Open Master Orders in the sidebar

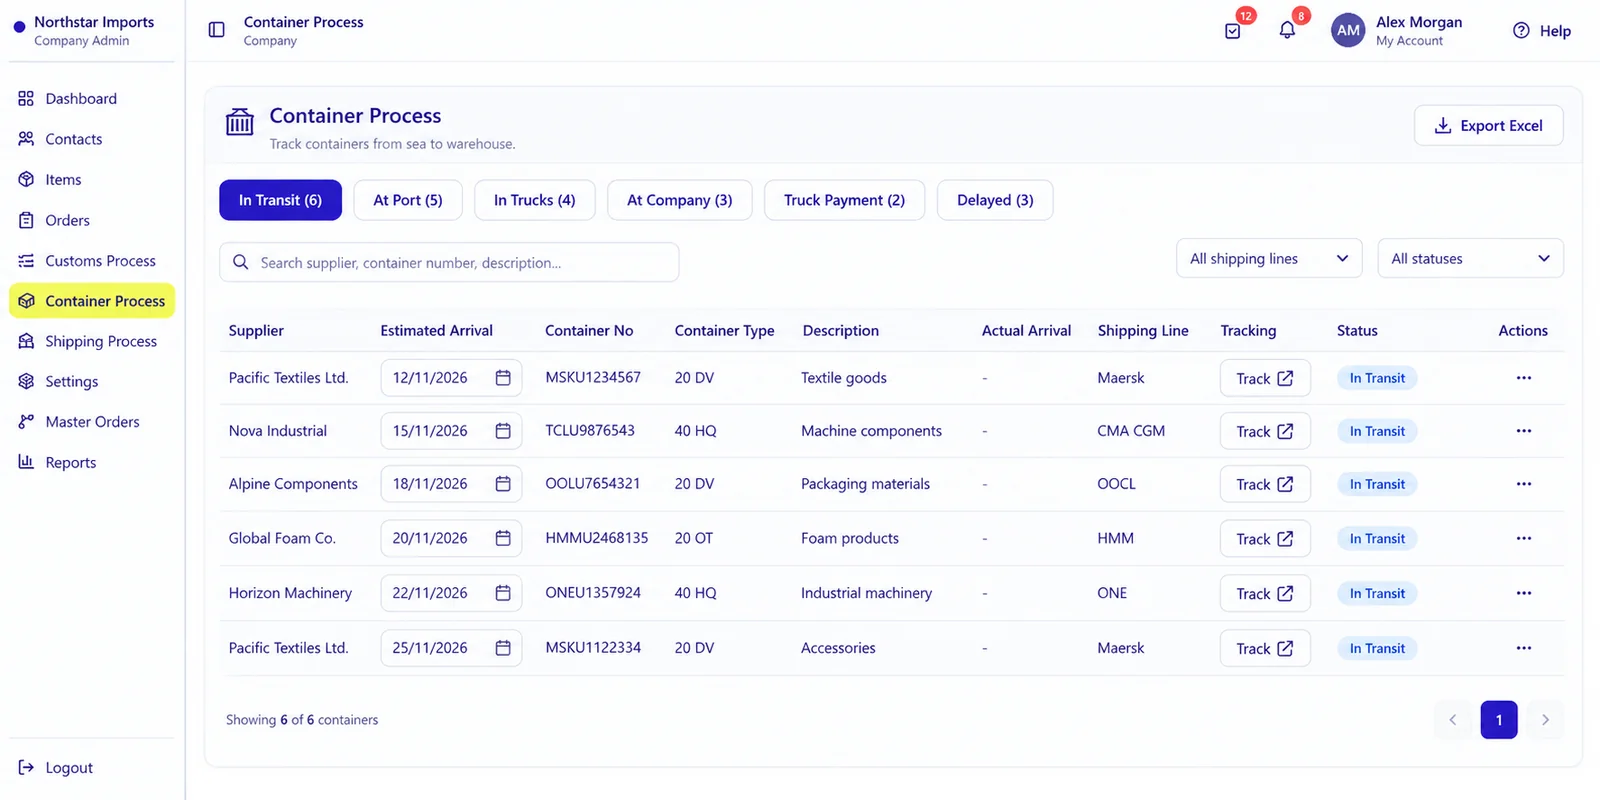point(91,422)
